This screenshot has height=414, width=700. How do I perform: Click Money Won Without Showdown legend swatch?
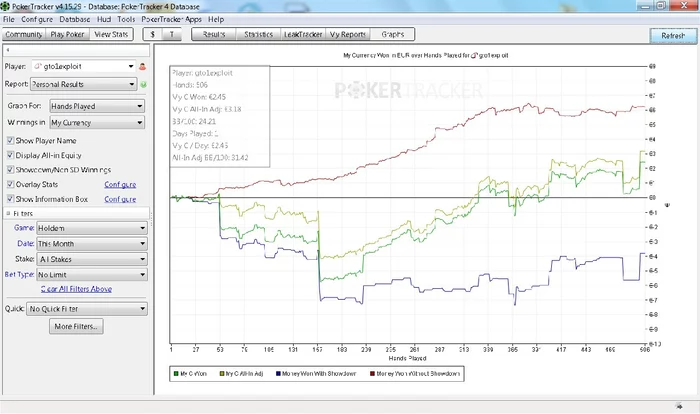point(372,374)
